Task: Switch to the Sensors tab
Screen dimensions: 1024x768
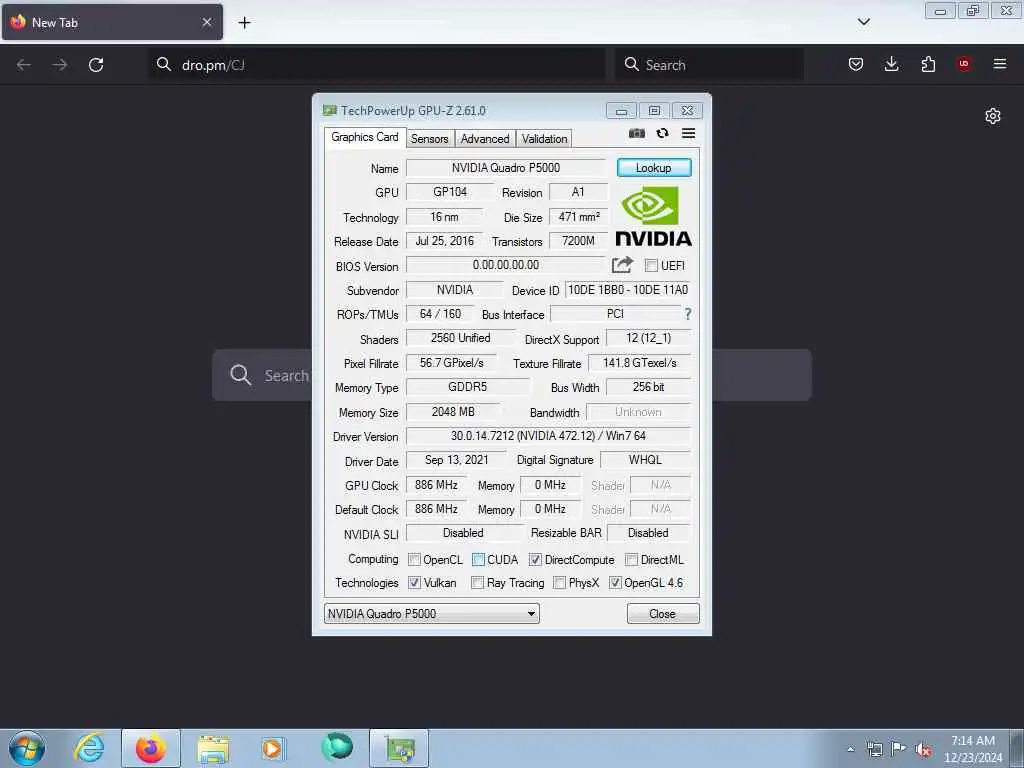Action: [x=429, y=138]
